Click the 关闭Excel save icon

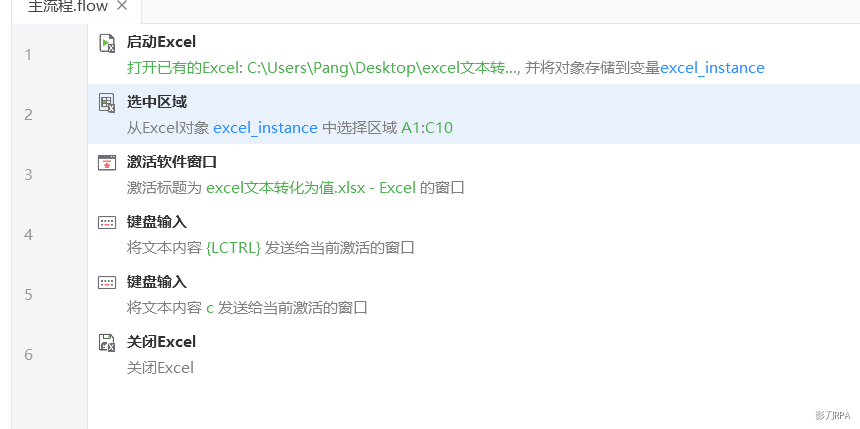coord(107,342)
